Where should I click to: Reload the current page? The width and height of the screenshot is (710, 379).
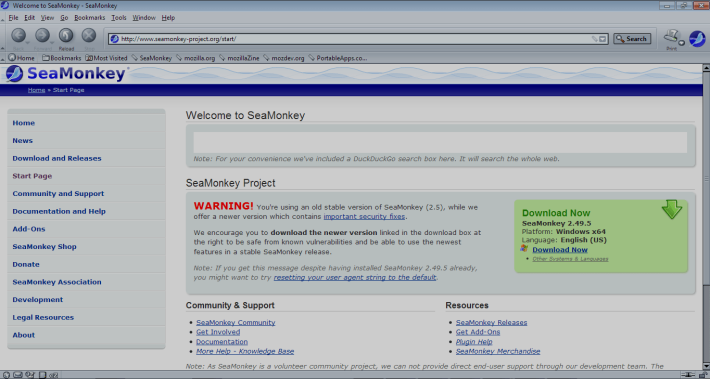pos(66,35)
